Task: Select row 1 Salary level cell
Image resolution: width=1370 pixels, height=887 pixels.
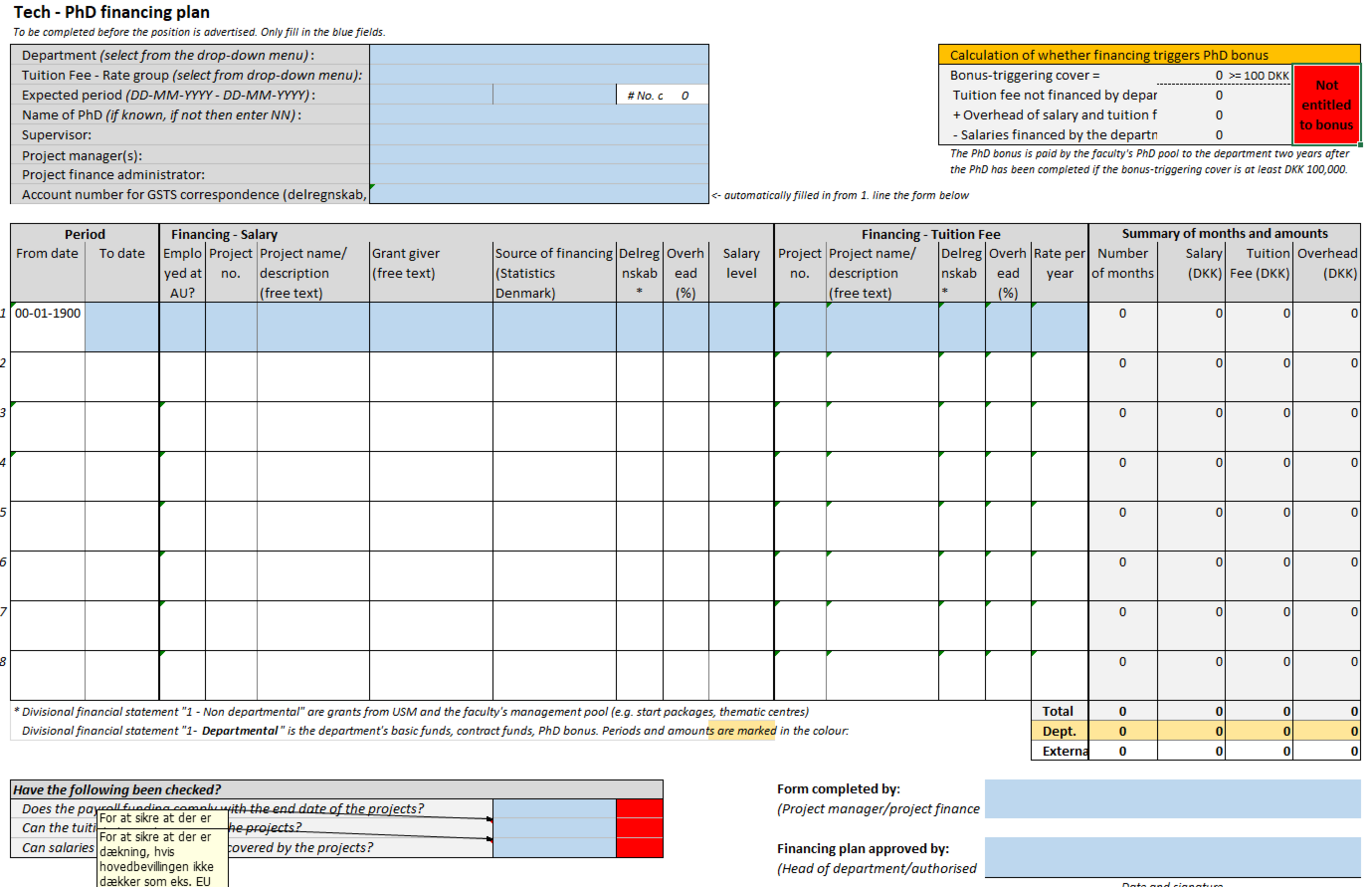Action: [x=741, y=326]
